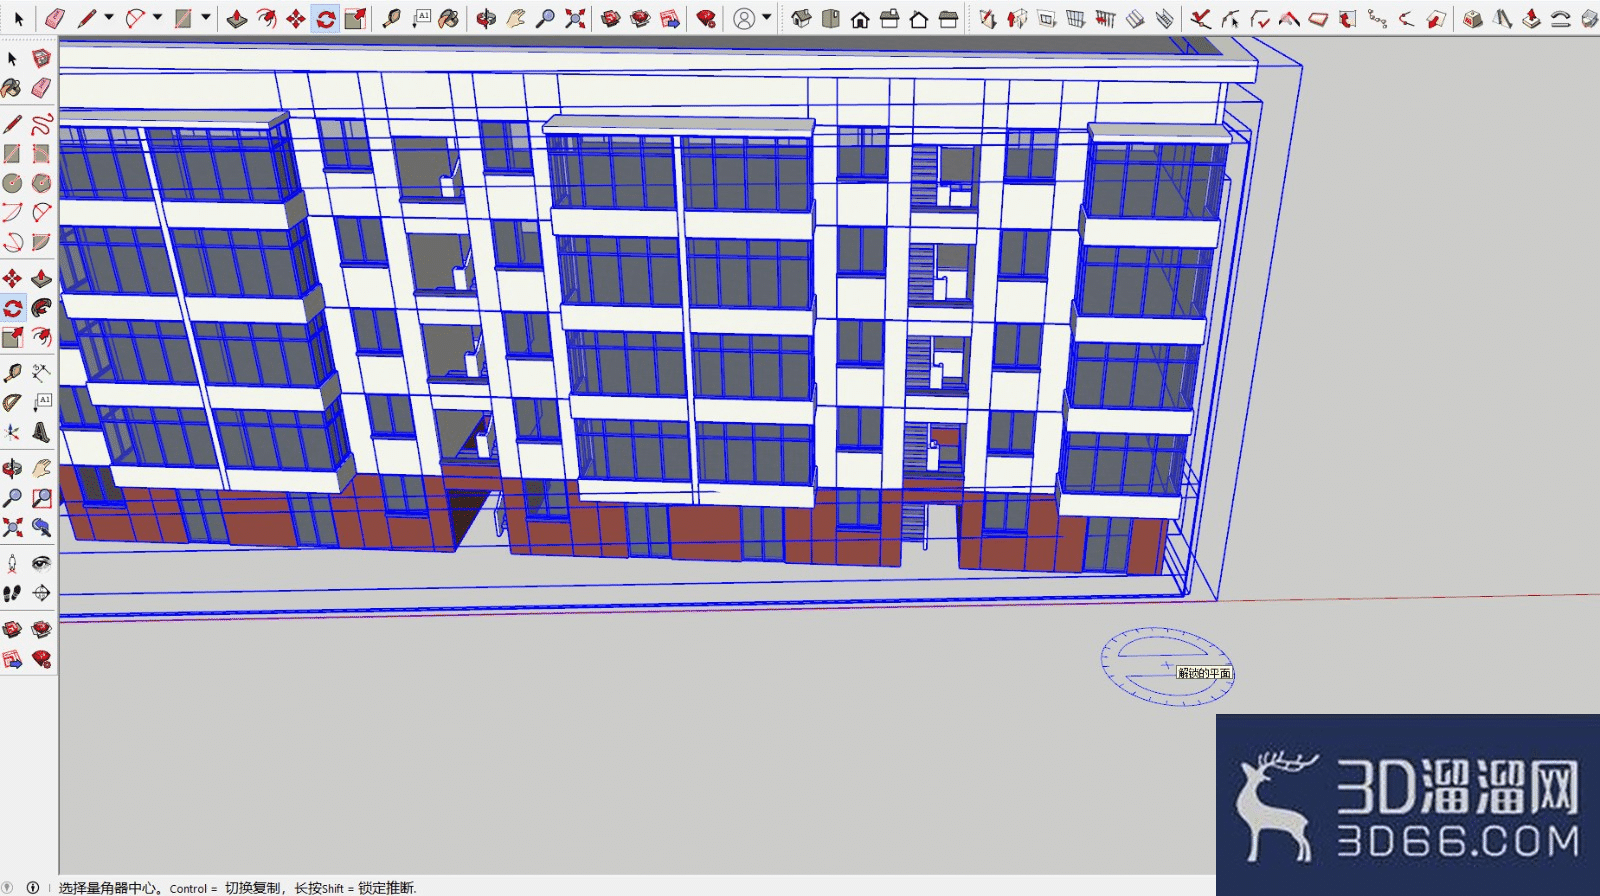Open the 3D Warehouse from top toolbar
Image resolution: width=1600 pixels, height=896 pixels.
point(611,18)
